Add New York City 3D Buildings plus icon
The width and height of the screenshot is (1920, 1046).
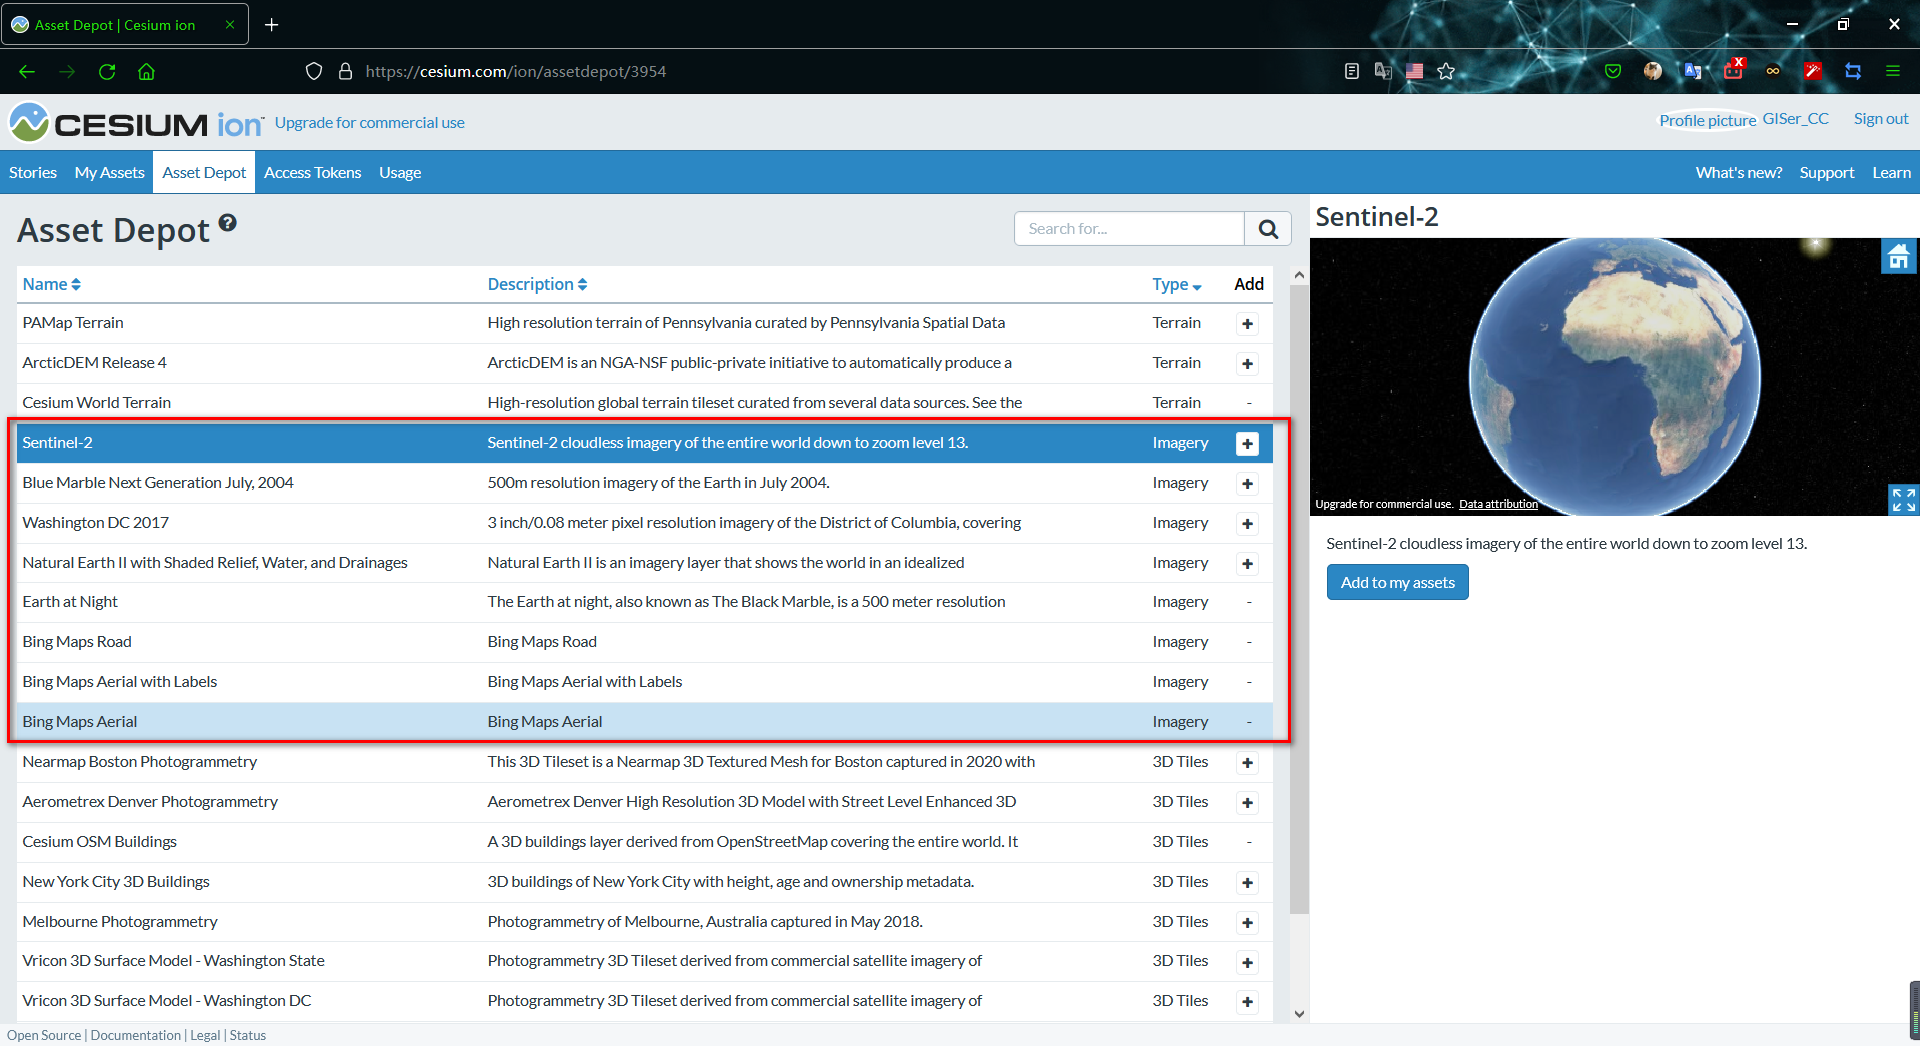tap(1247, 883)
